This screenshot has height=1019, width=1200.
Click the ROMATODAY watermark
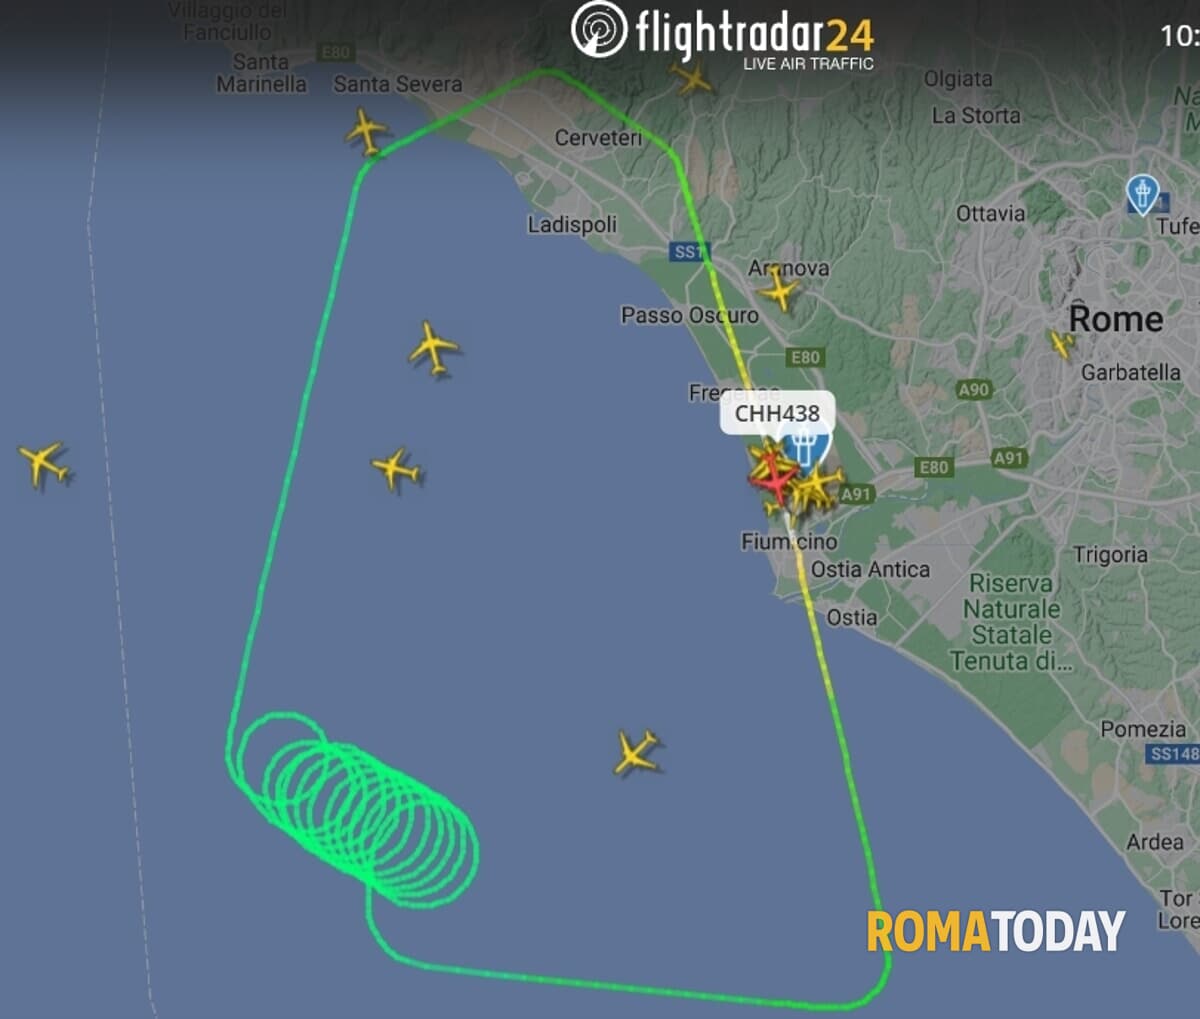pyautogui.click(x=995, y=932)
